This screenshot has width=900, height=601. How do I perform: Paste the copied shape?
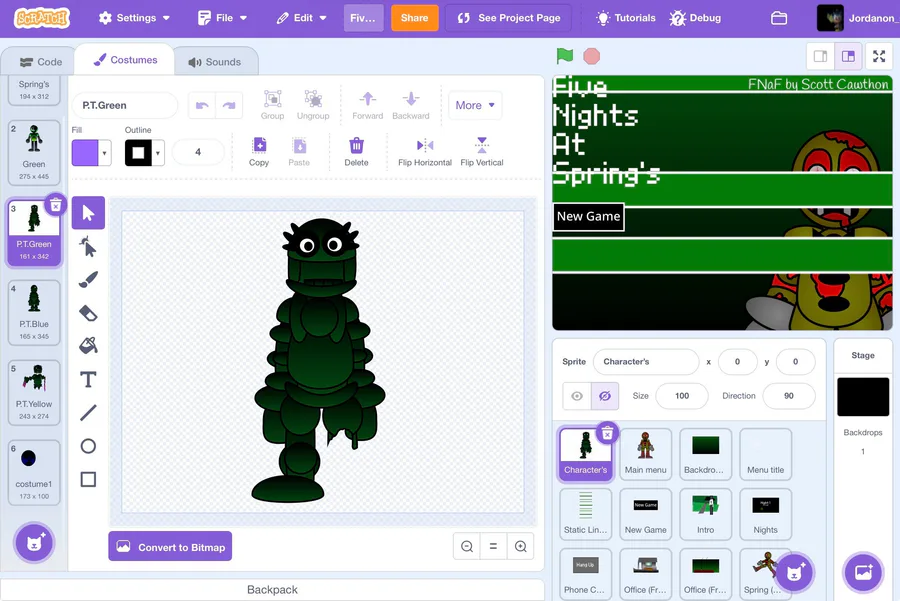tap(299, 152)
